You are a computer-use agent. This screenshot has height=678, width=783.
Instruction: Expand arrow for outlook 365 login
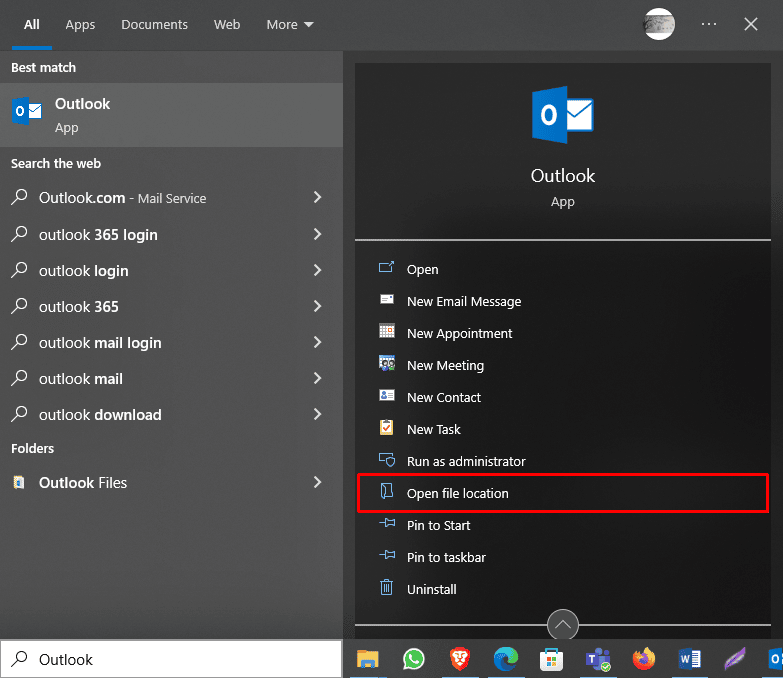pyautogui.click(x=317, y=234)
